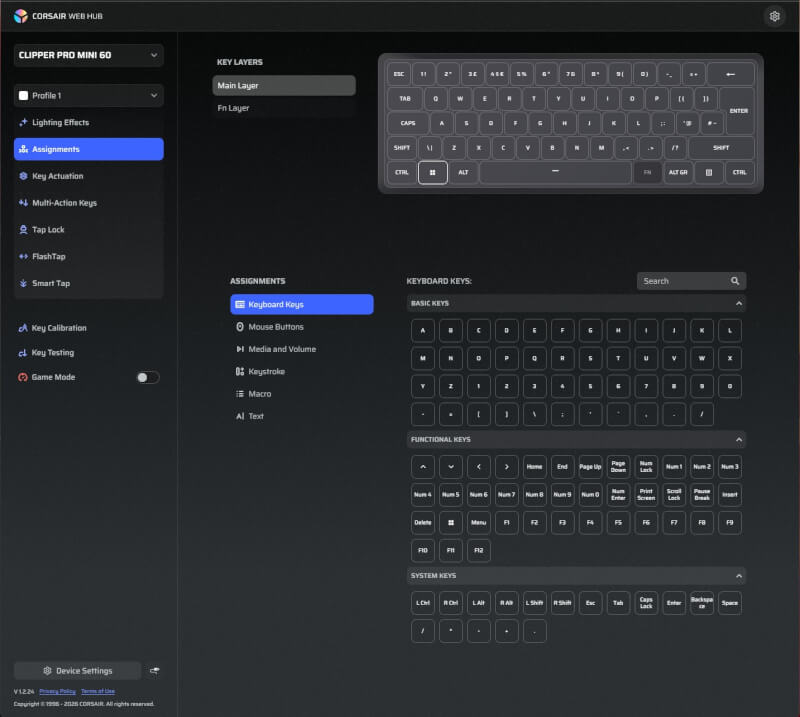Go to Key Actuation
The height and width of the screenshot is (717, 800).
click(x=89, y=176)
